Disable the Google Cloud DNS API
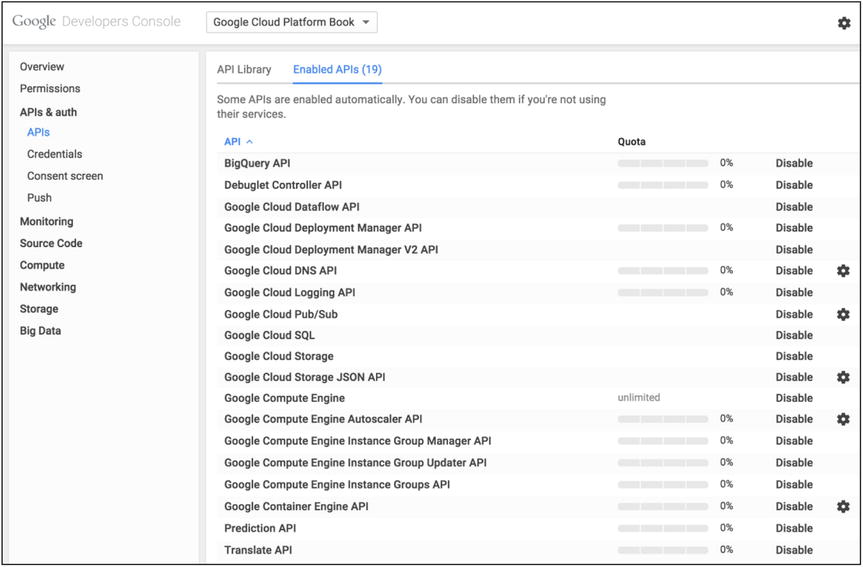The height and width of the screenshot is (567, 863). (794, 271)
